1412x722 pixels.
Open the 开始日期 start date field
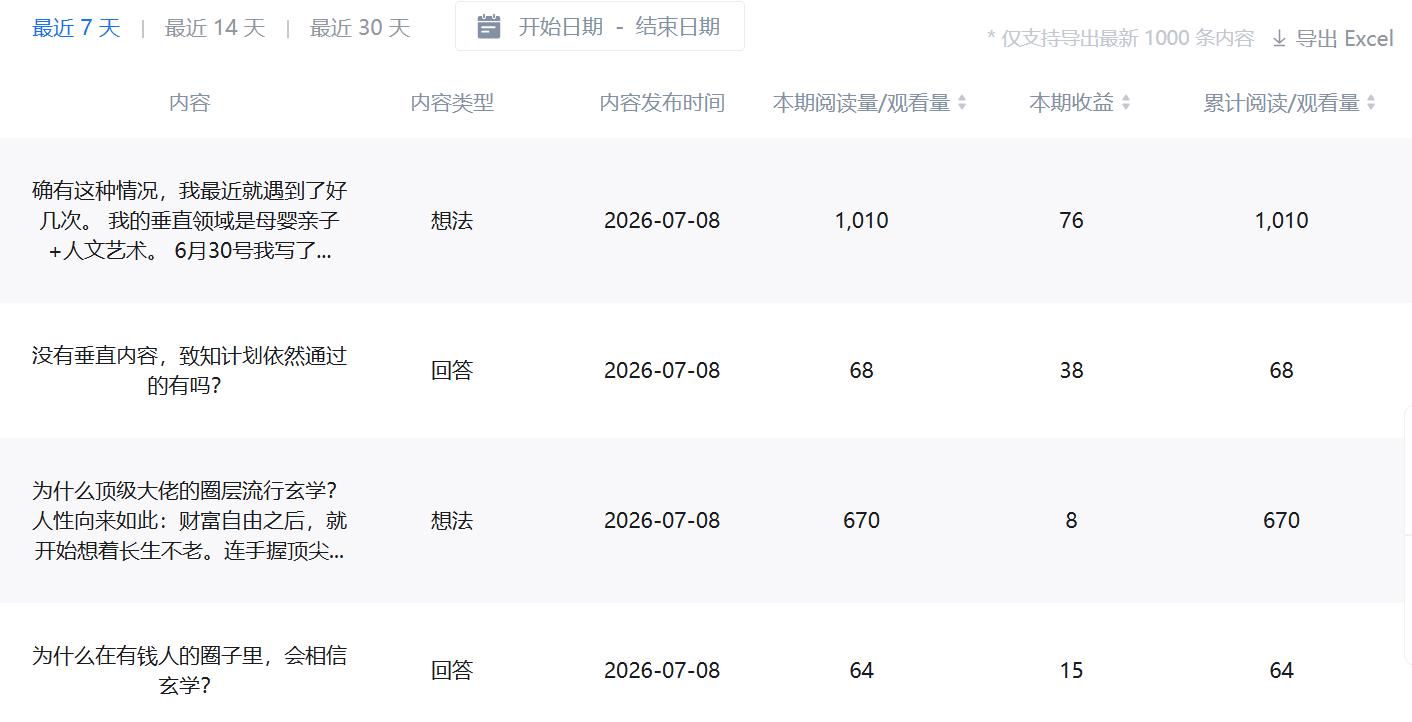[560, 27]
